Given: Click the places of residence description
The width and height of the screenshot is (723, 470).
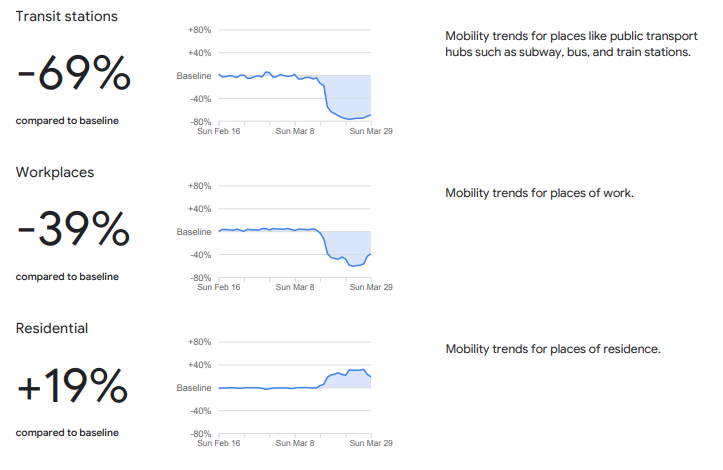Looking at the screenshot, I should 553,349.
